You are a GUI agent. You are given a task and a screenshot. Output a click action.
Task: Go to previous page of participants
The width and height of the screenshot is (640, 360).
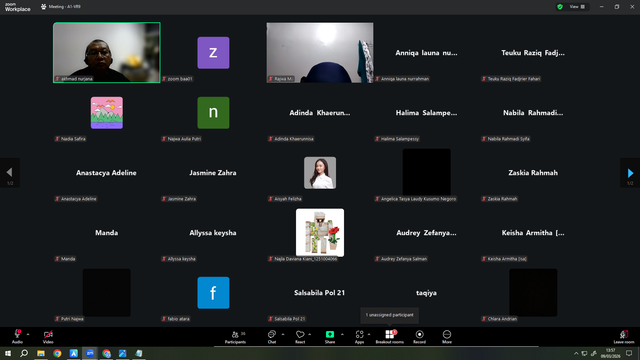click(x=9, y=173)
